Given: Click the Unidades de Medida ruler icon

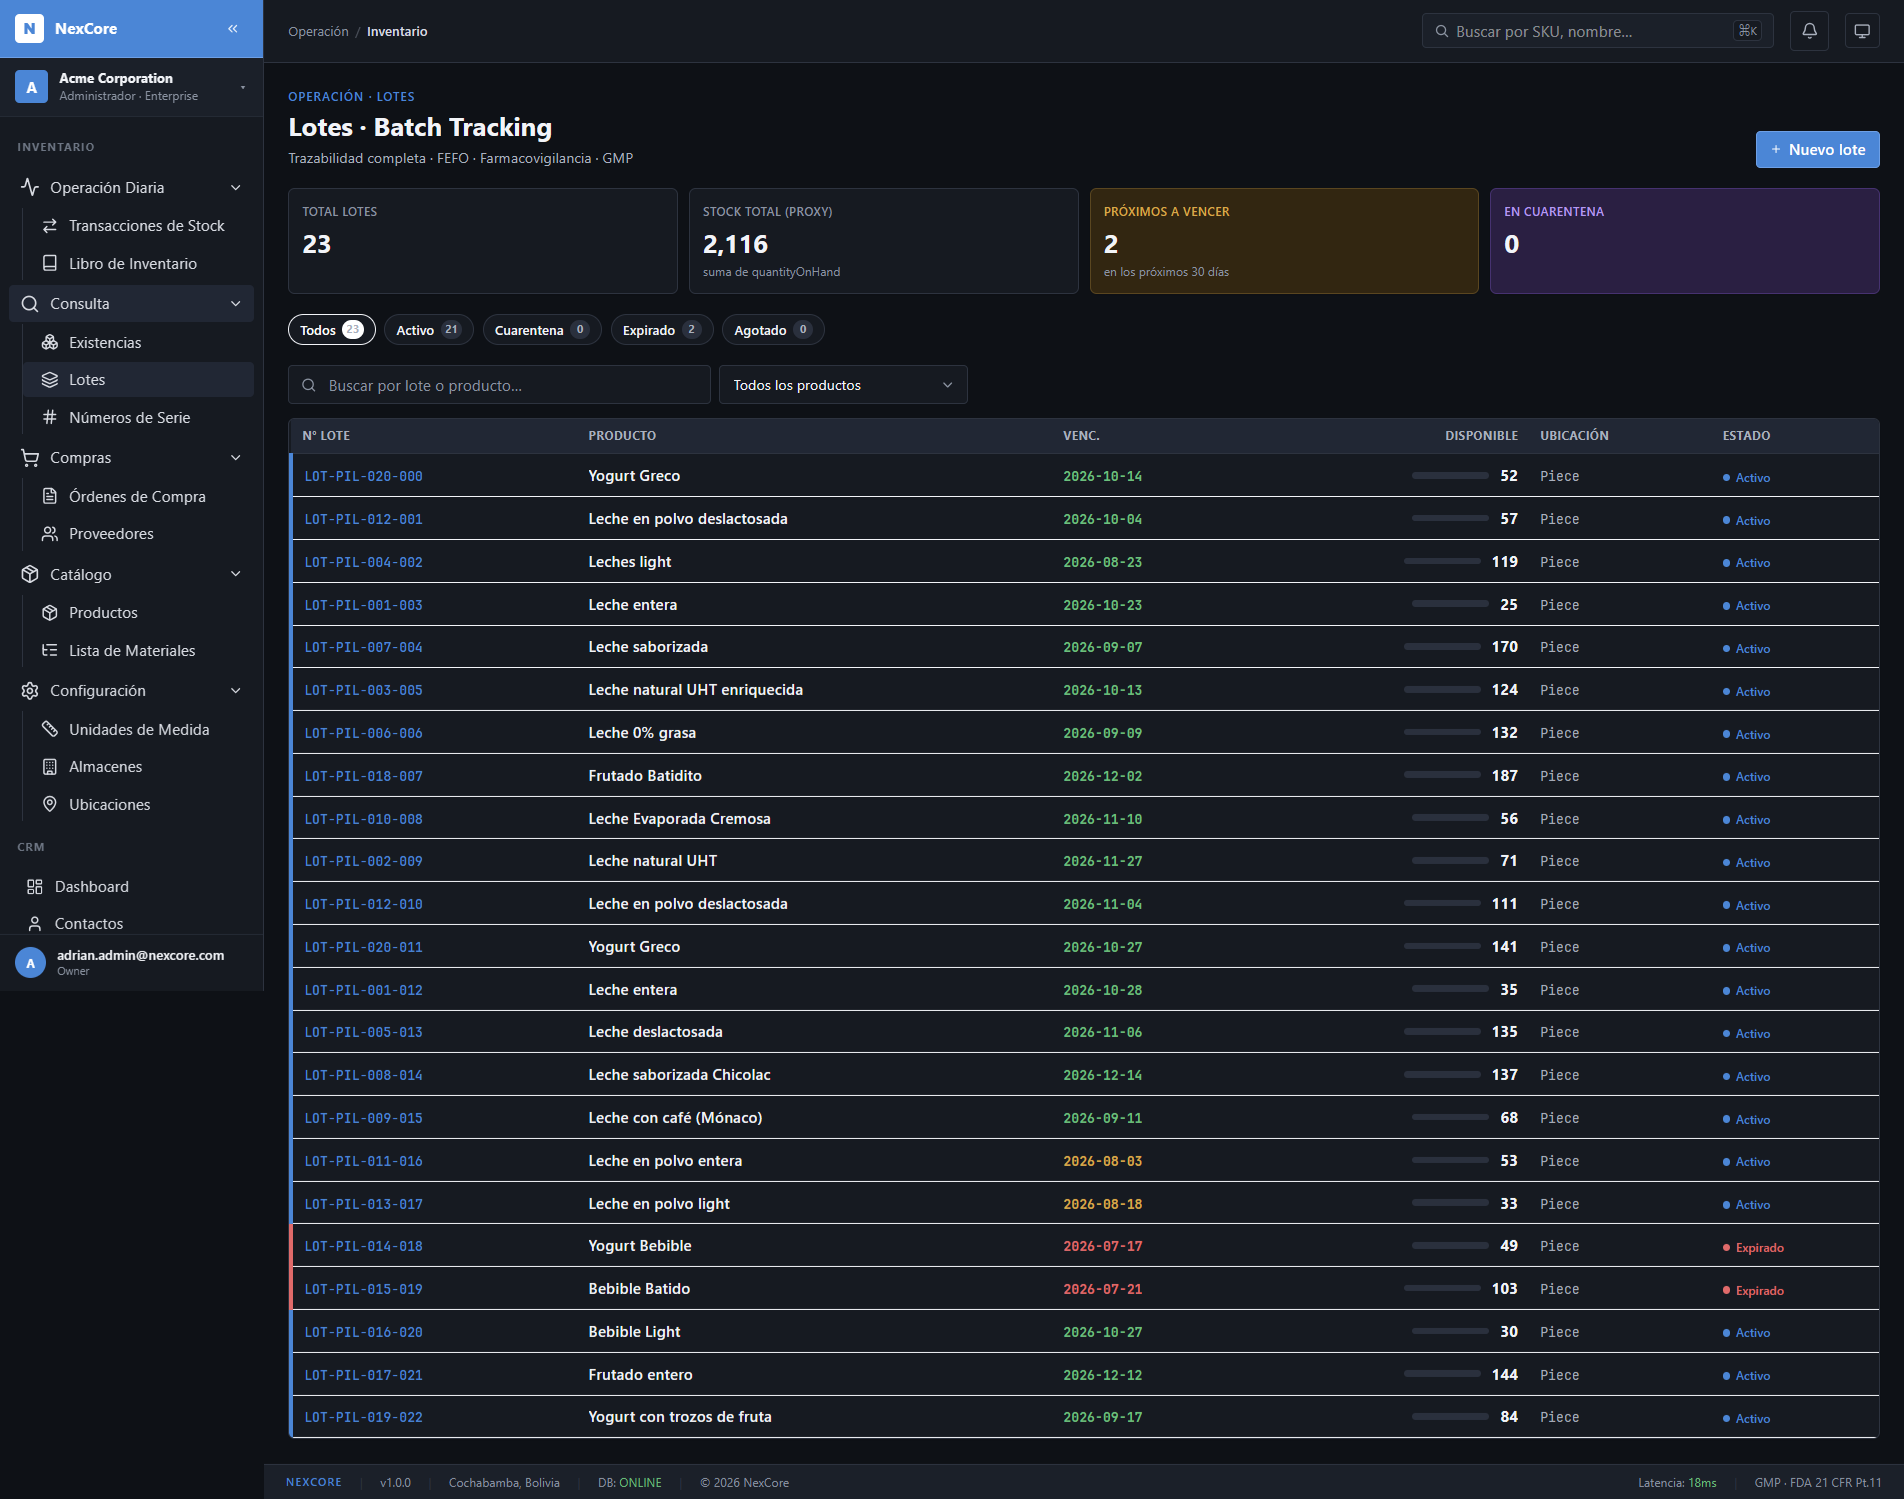Looking at the screenshot, I should pyautogui.click(x=50, y=729).
